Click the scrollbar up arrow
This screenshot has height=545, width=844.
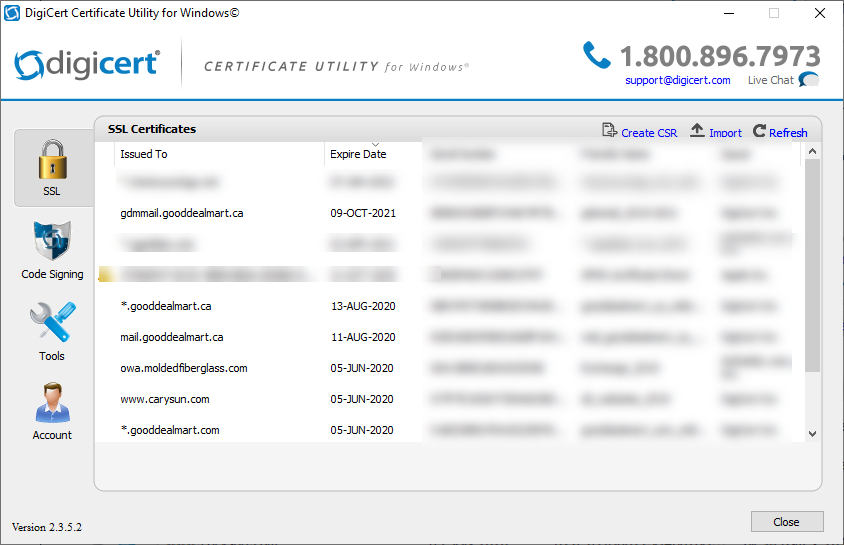[813, 151]
